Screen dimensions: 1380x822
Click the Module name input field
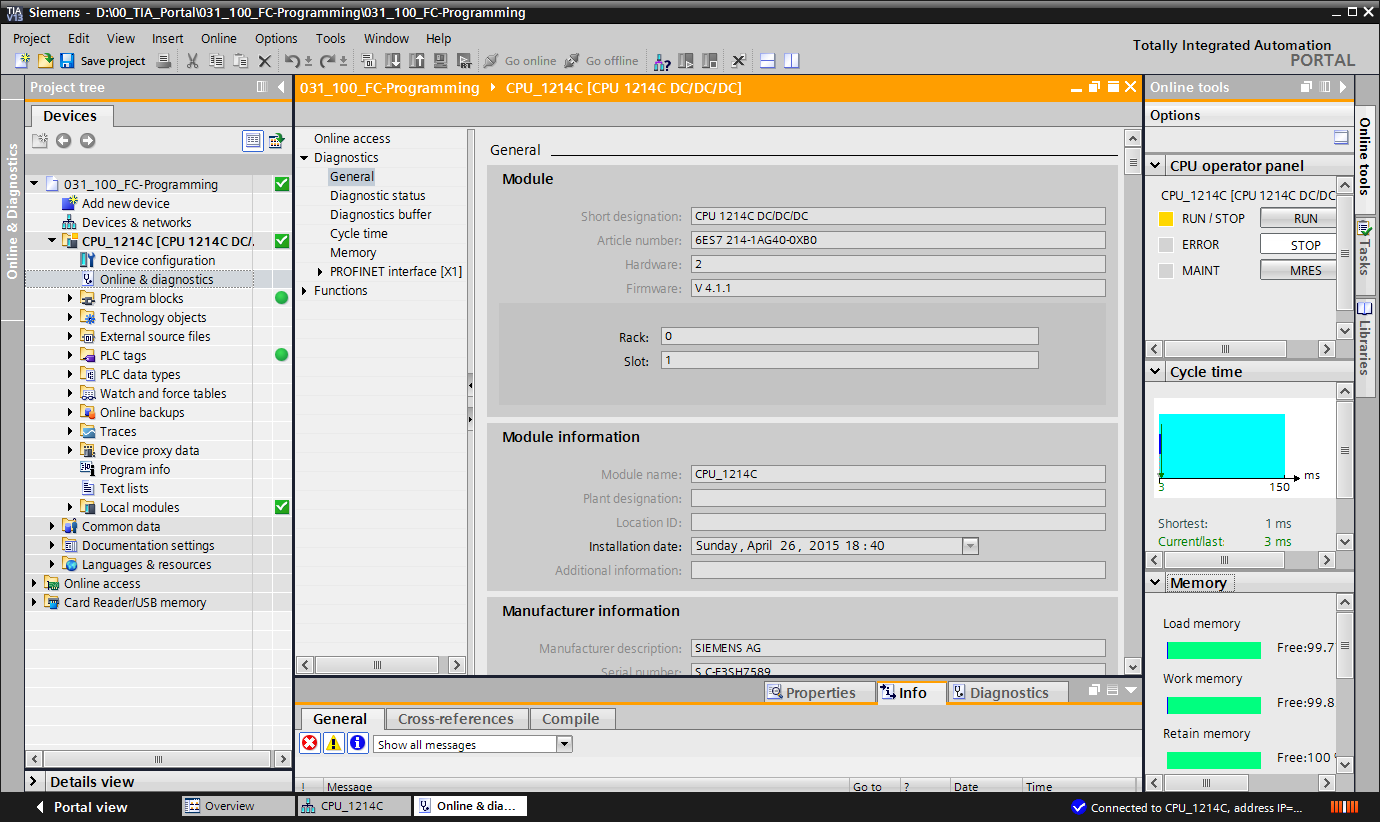[x=898, y=474]
